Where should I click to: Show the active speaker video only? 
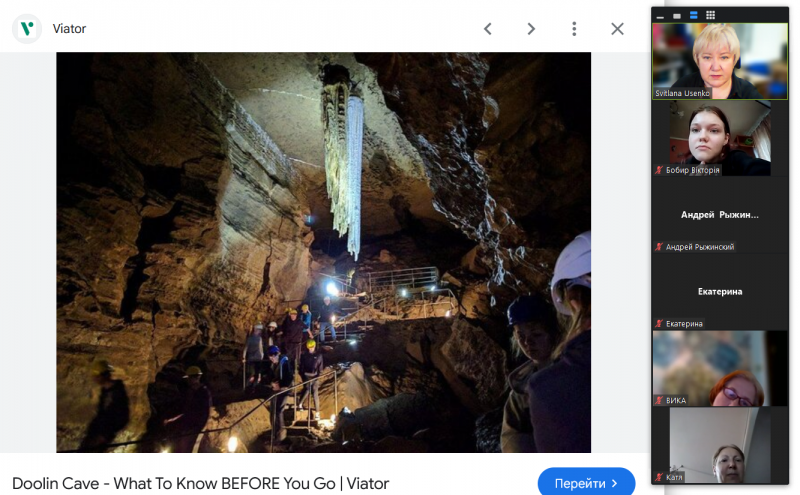(677, 16)
